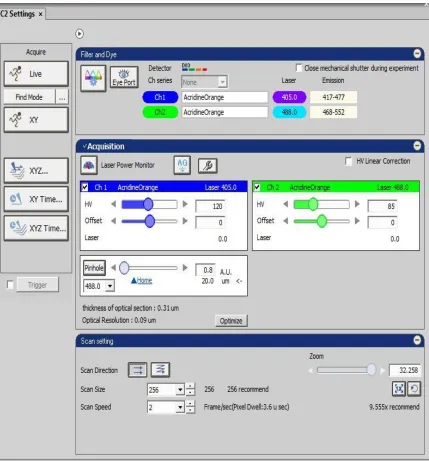
Task: Click the Scan Size spinner arrows
Action: click(x=190, y=390)
